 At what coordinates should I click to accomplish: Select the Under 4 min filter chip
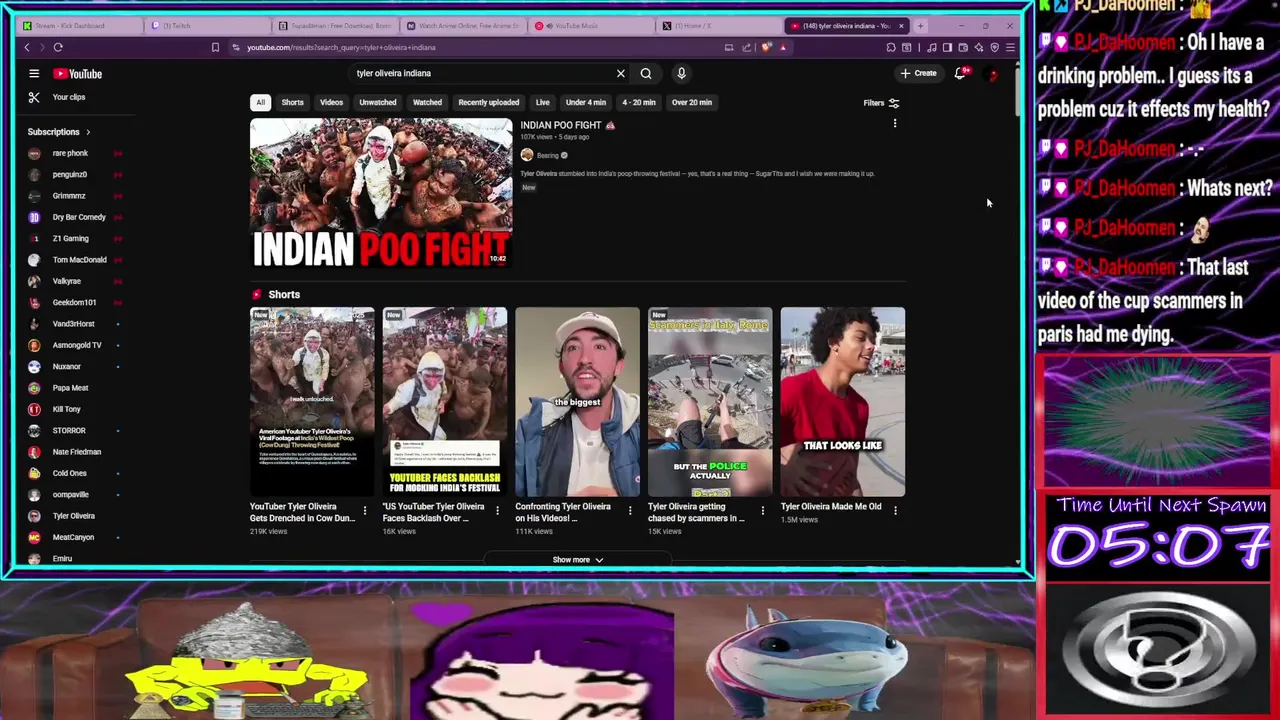point(586,102)
